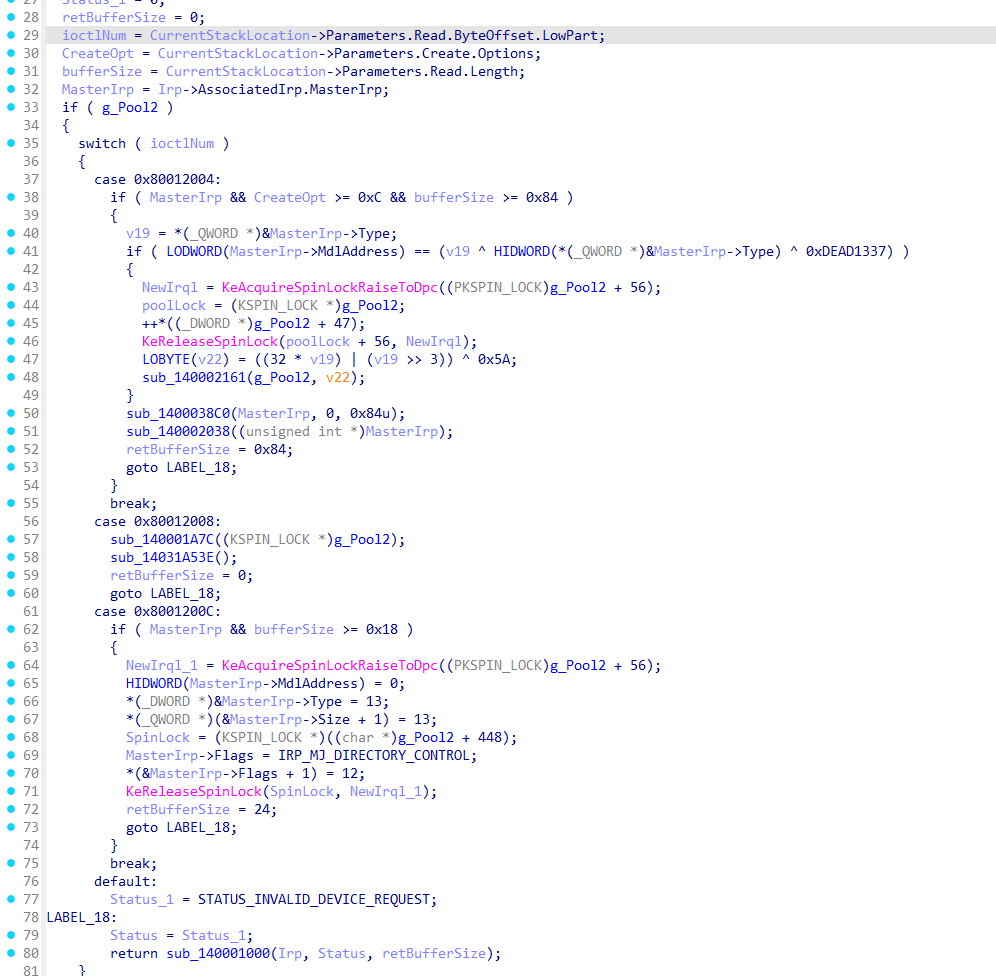Toggle breakpoint dot on line 38
Image resolution: width=996 pixels, height=976 pixels.
[11, 197]
